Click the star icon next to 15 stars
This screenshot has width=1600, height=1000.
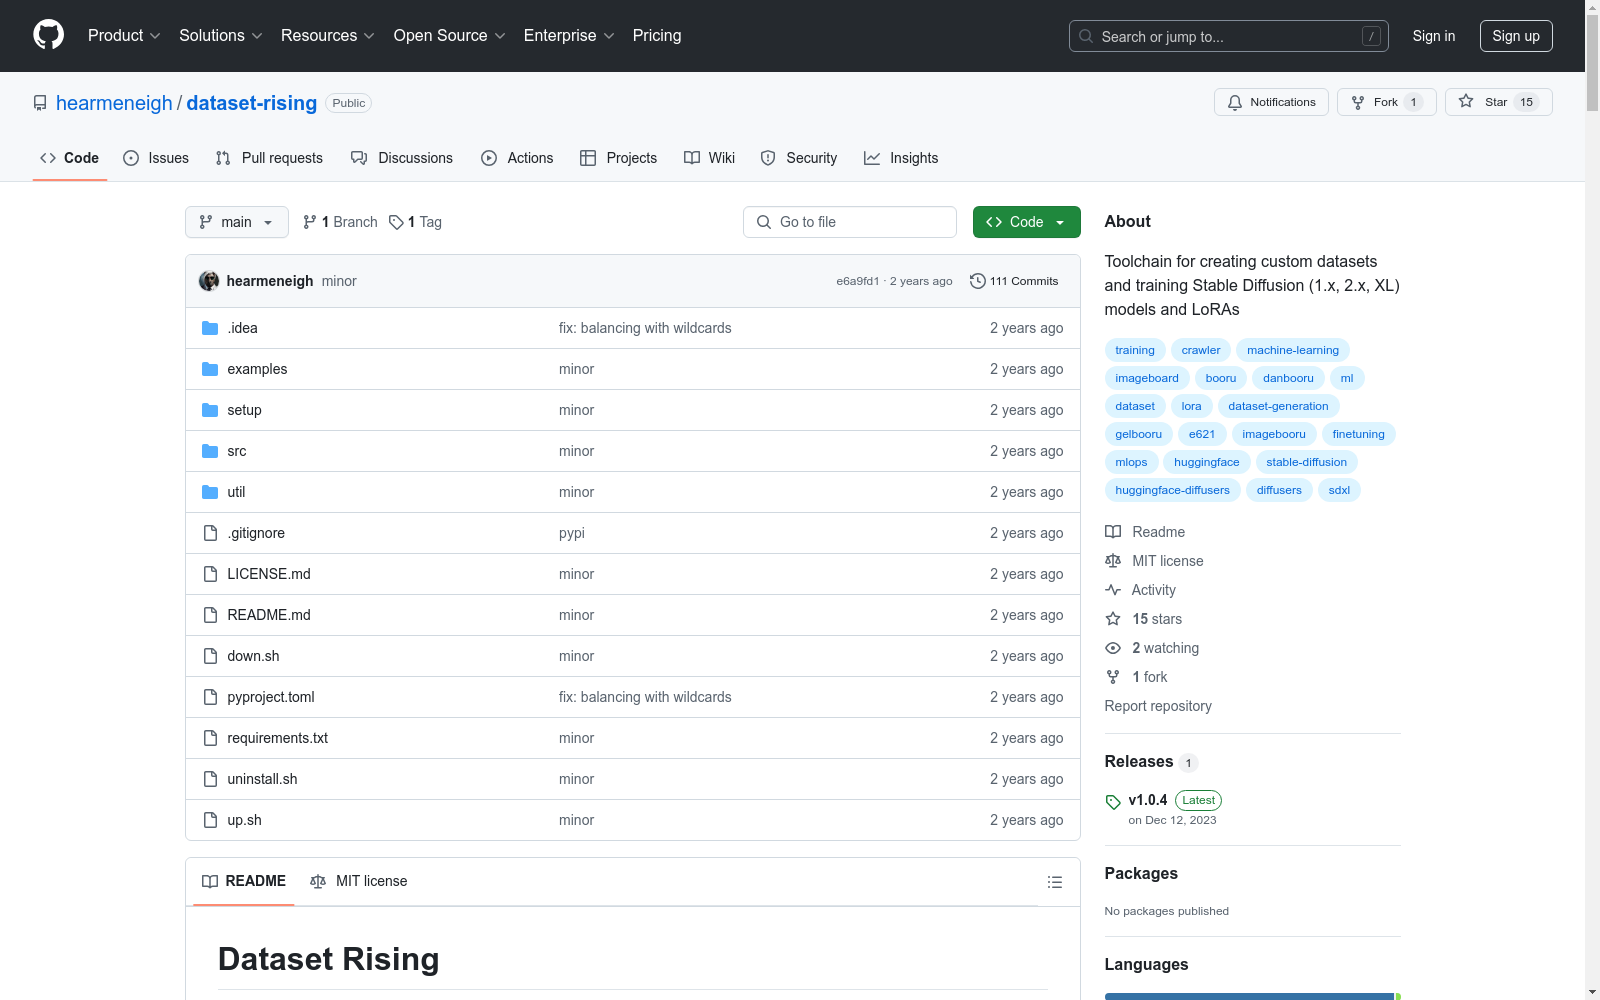(1113, 619)
